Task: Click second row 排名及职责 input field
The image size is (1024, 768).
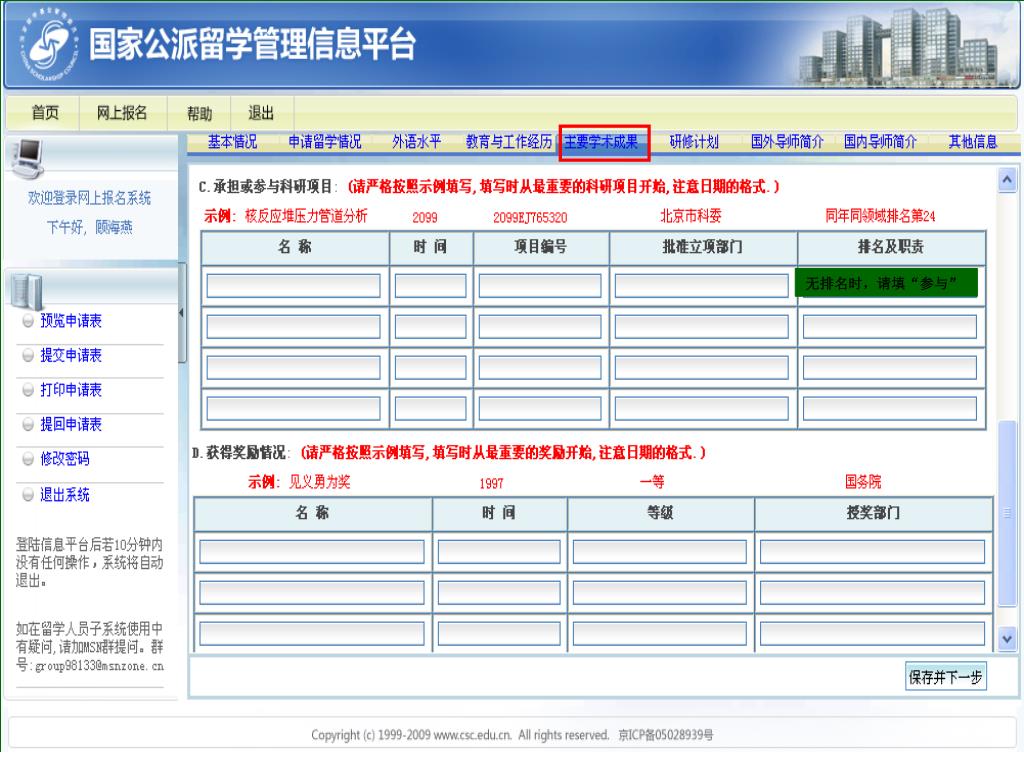Action: [x=889, y=327]
